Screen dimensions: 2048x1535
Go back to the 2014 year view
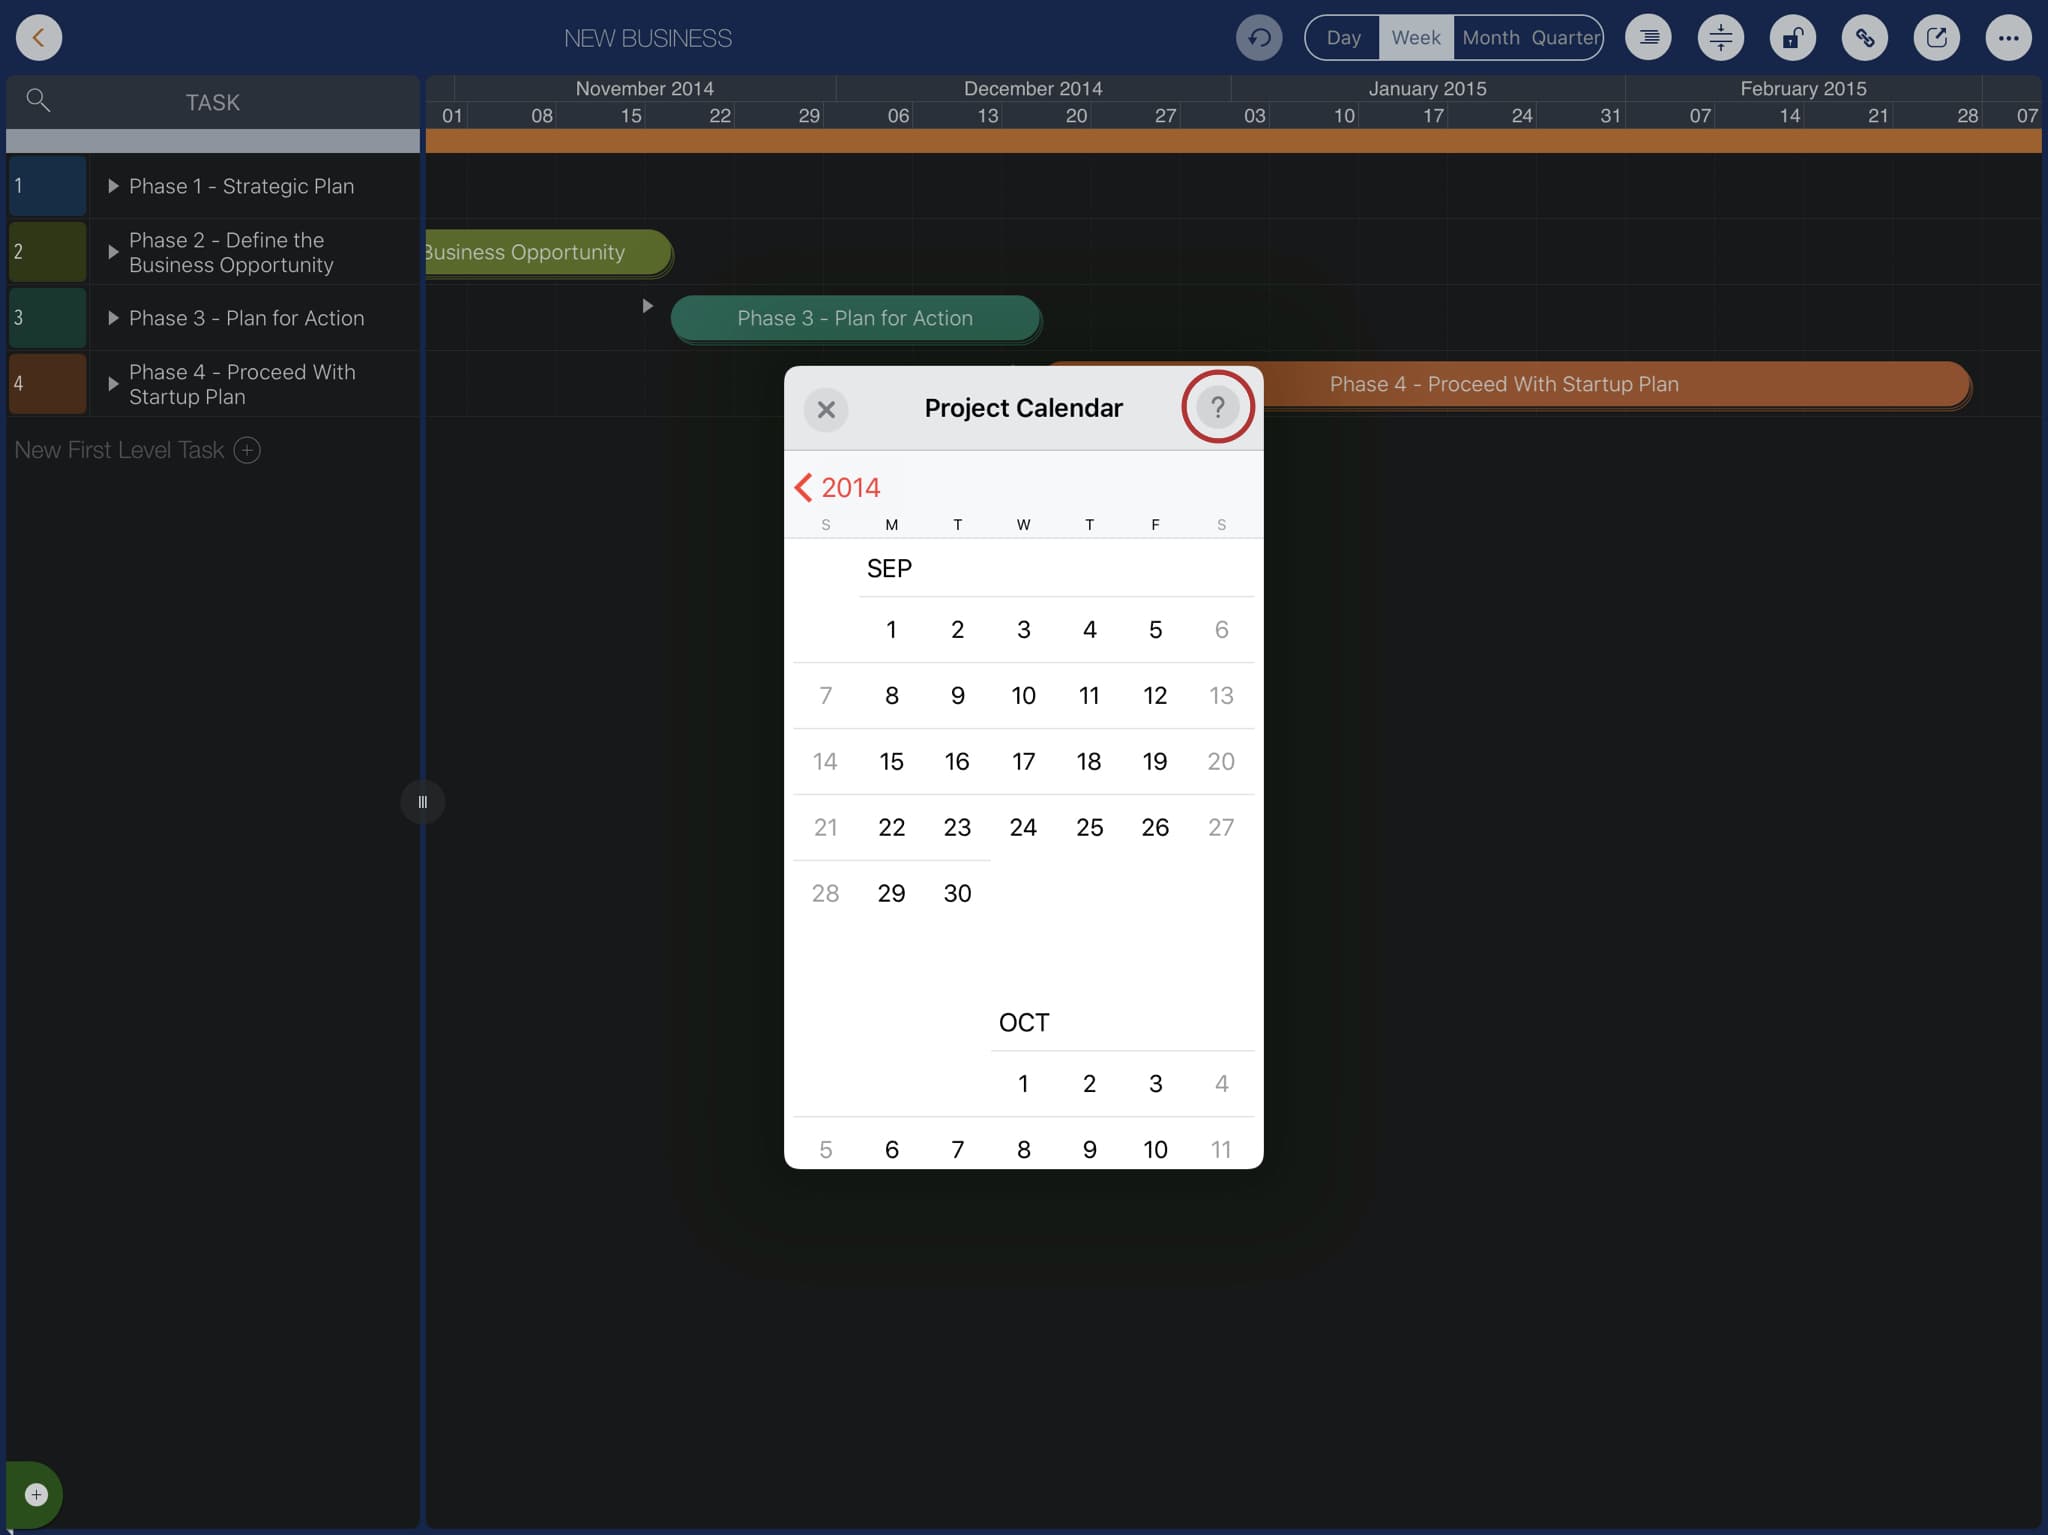837,487
